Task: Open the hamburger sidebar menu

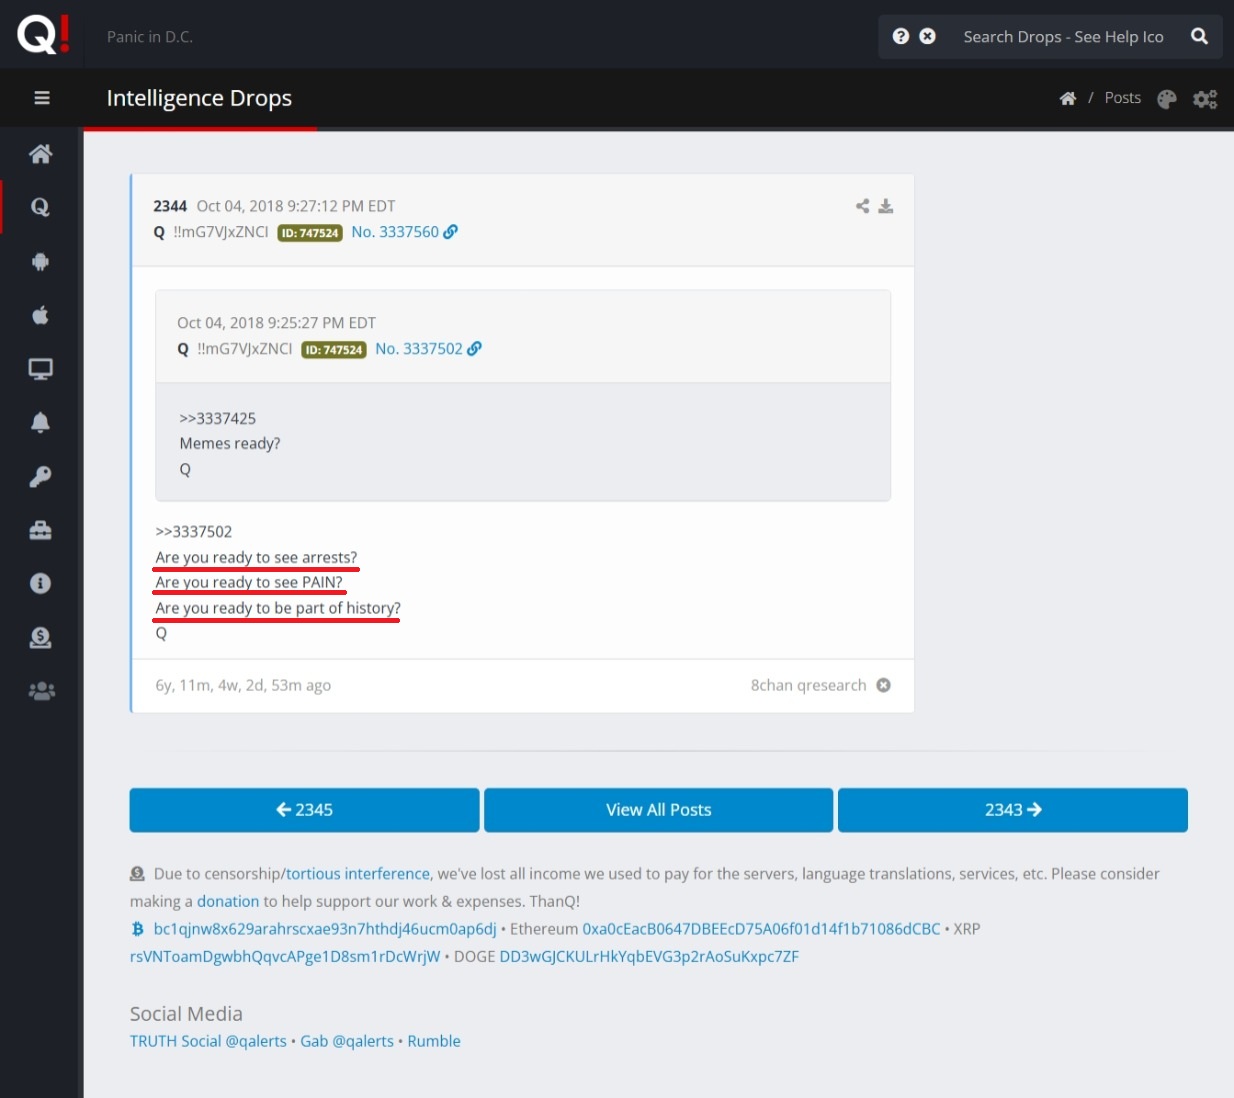Action: click(41, 98)
